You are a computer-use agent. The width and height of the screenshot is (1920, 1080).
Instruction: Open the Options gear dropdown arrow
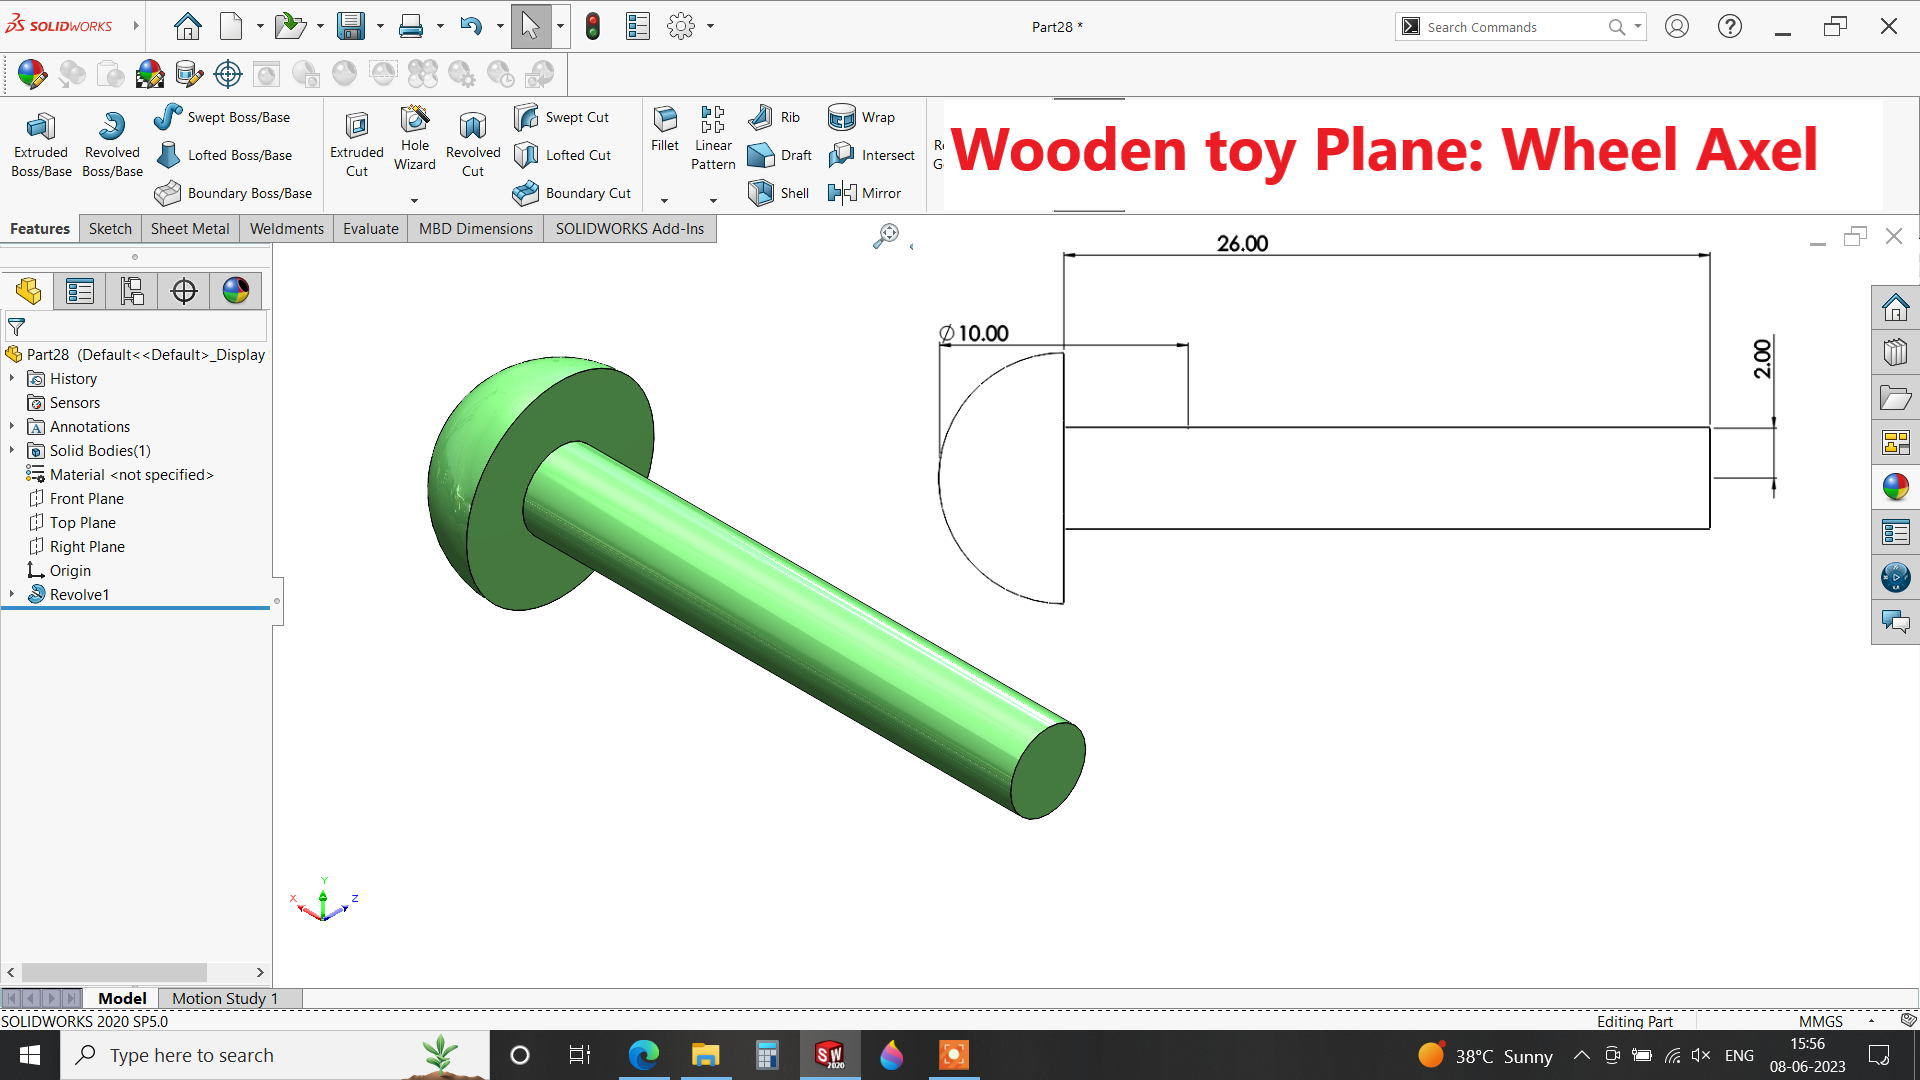(x=711, y=26)
